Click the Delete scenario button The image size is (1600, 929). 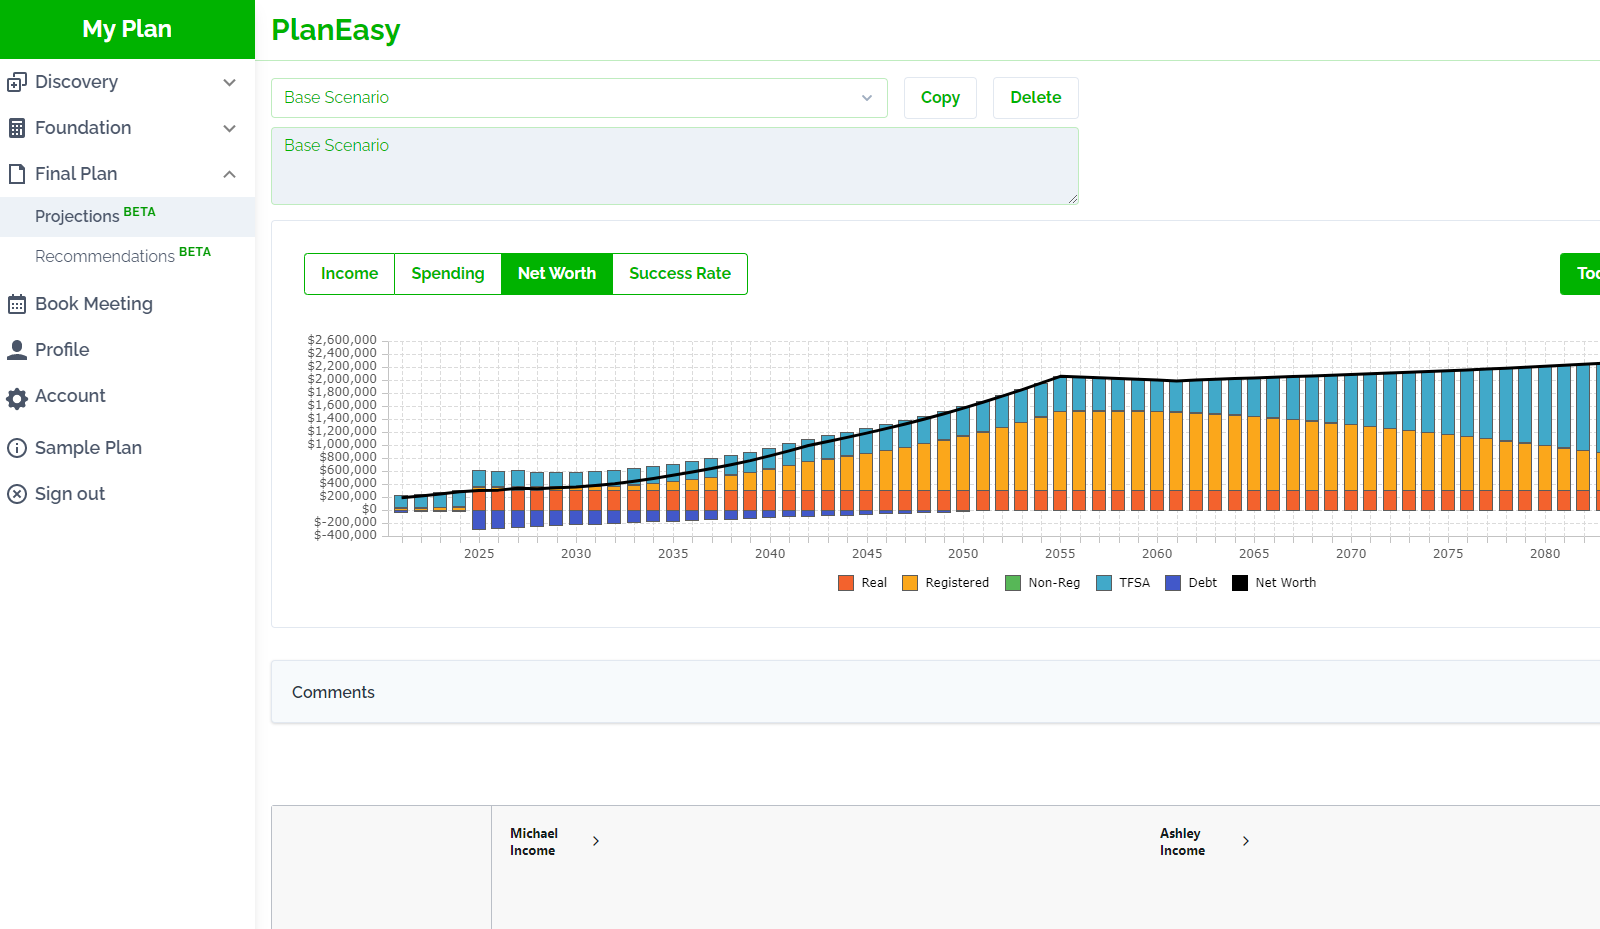pos(1036,98)
